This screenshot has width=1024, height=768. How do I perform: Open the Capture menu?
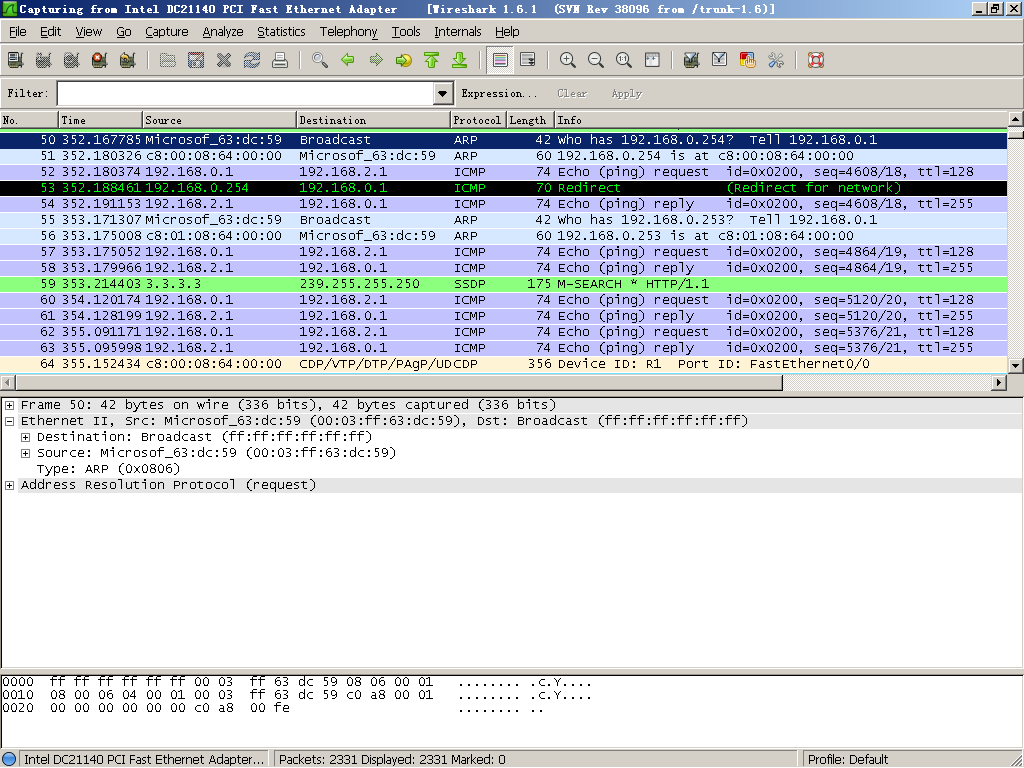click(x=167, y=32)
